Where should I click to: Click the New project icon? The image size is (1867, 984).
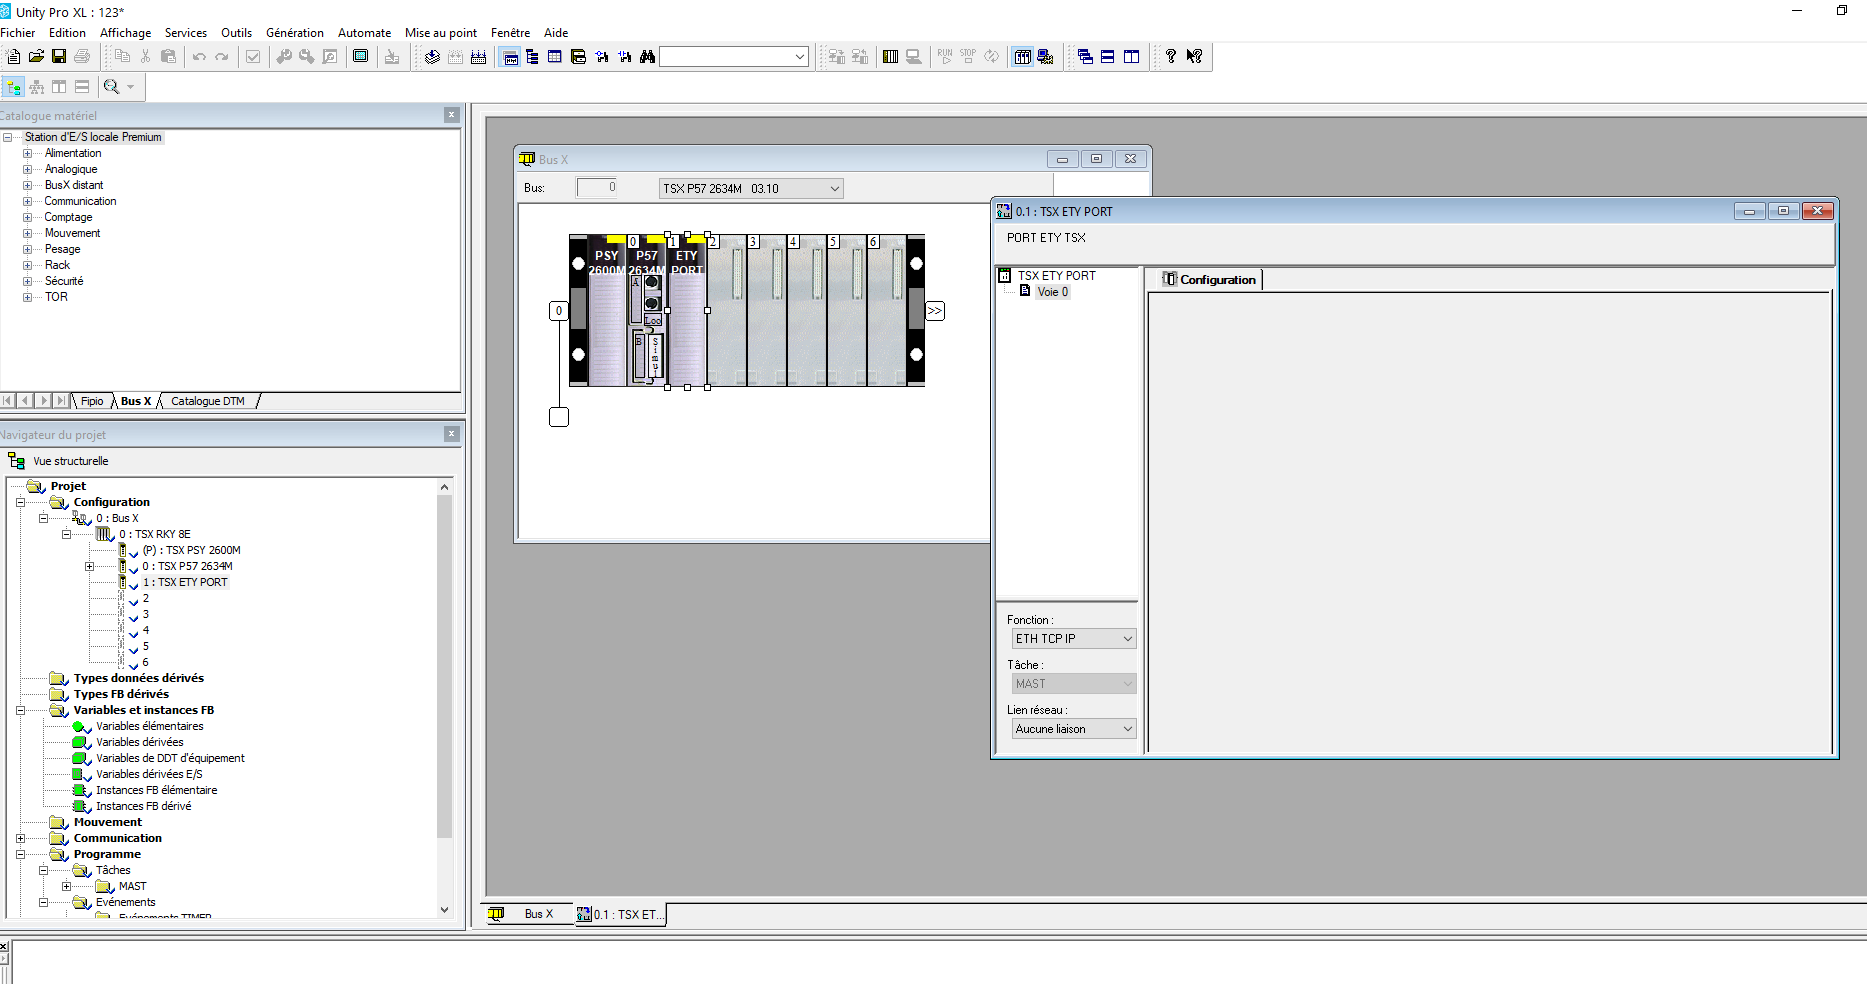point(14,57)
